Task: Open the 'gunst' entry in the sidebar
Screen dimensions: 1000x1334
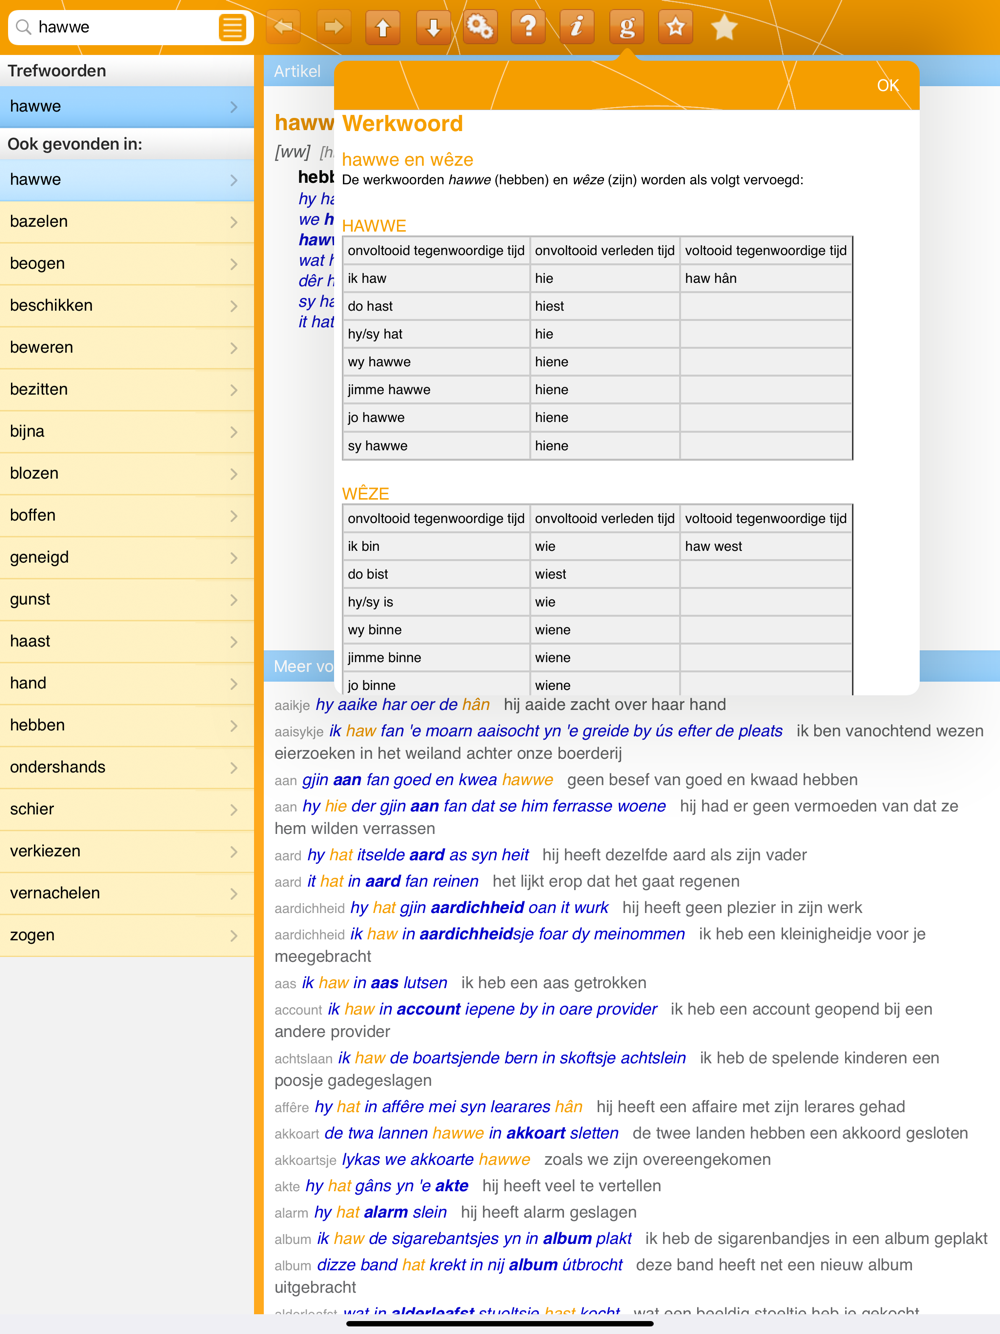Action: click(x=127, y=600)
